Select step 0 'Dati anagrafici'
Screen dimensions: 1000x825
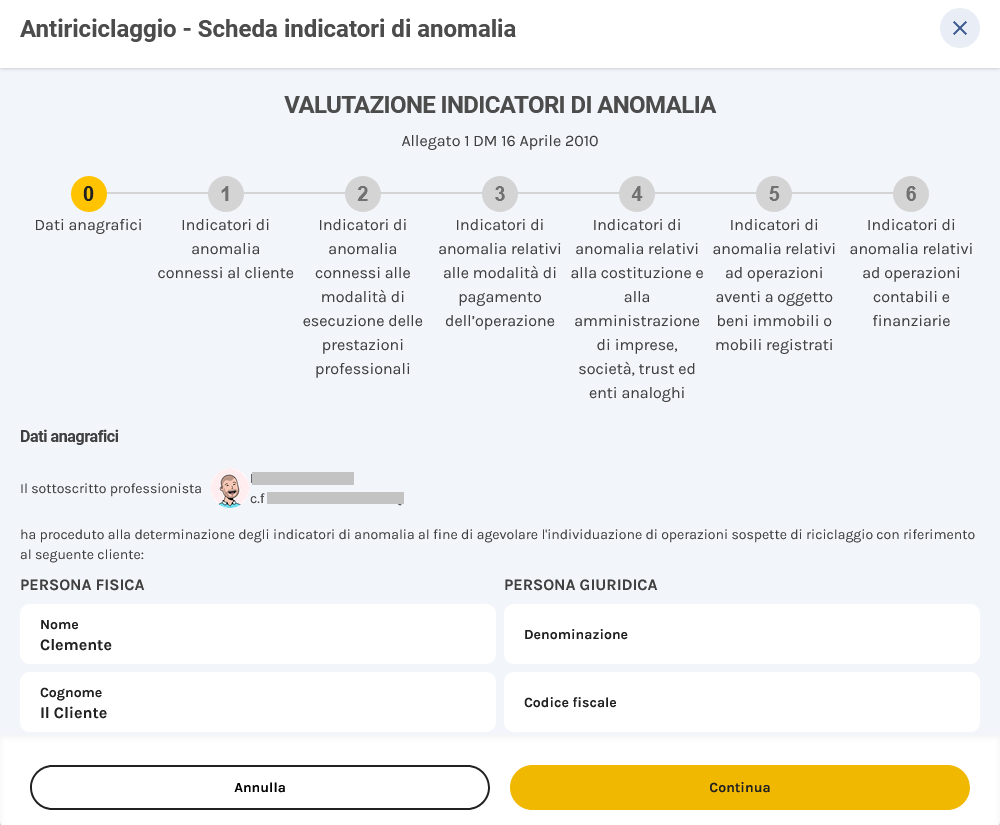pyautogui.click(x=88, y=195)
